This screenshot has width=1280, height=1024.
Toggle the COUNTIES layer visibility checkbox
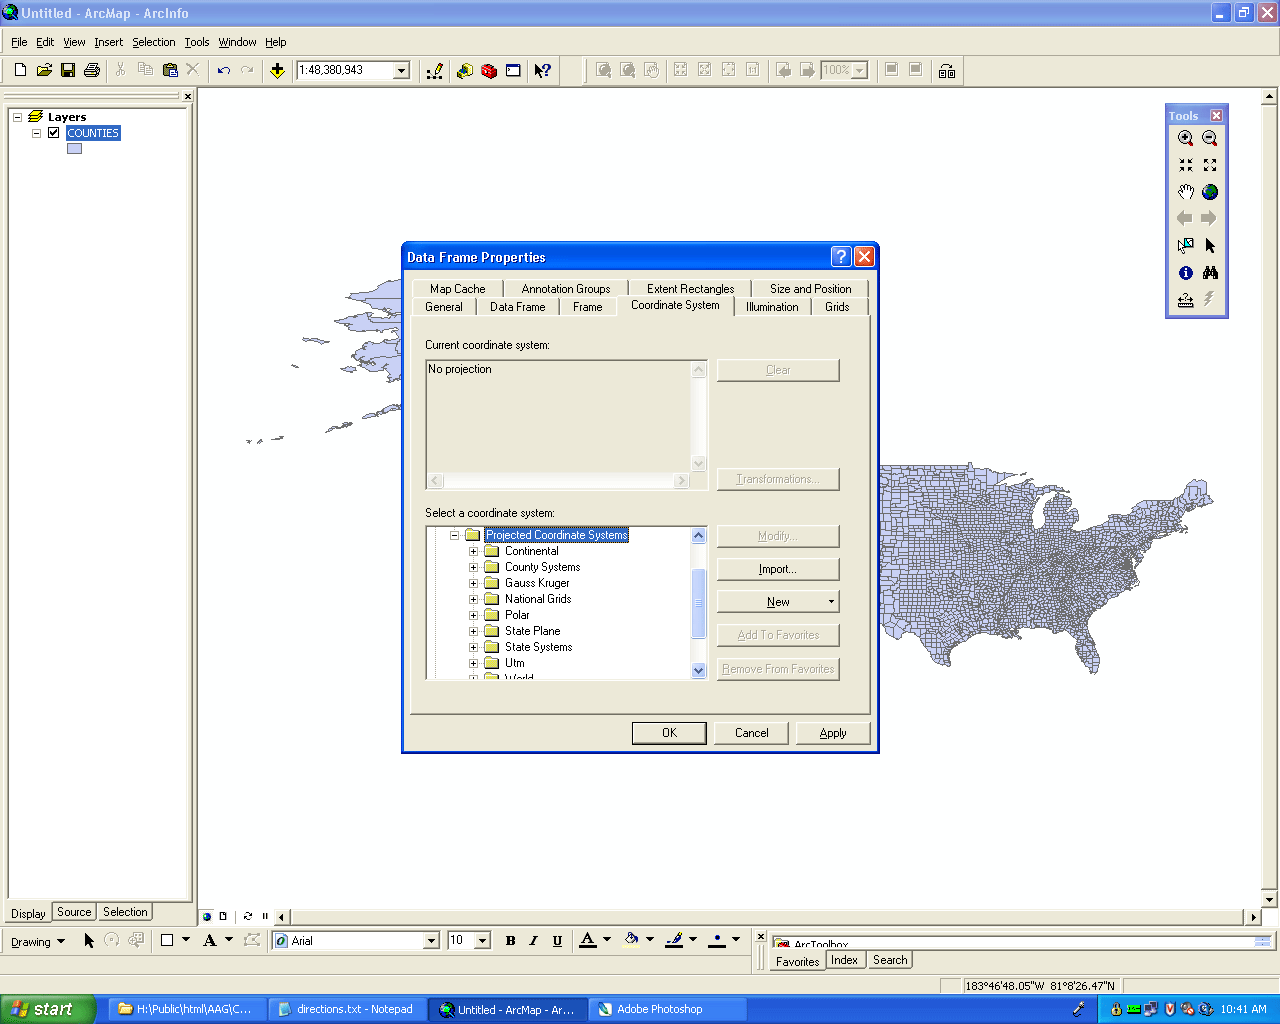pyautogui.click(x=54, y=133)
